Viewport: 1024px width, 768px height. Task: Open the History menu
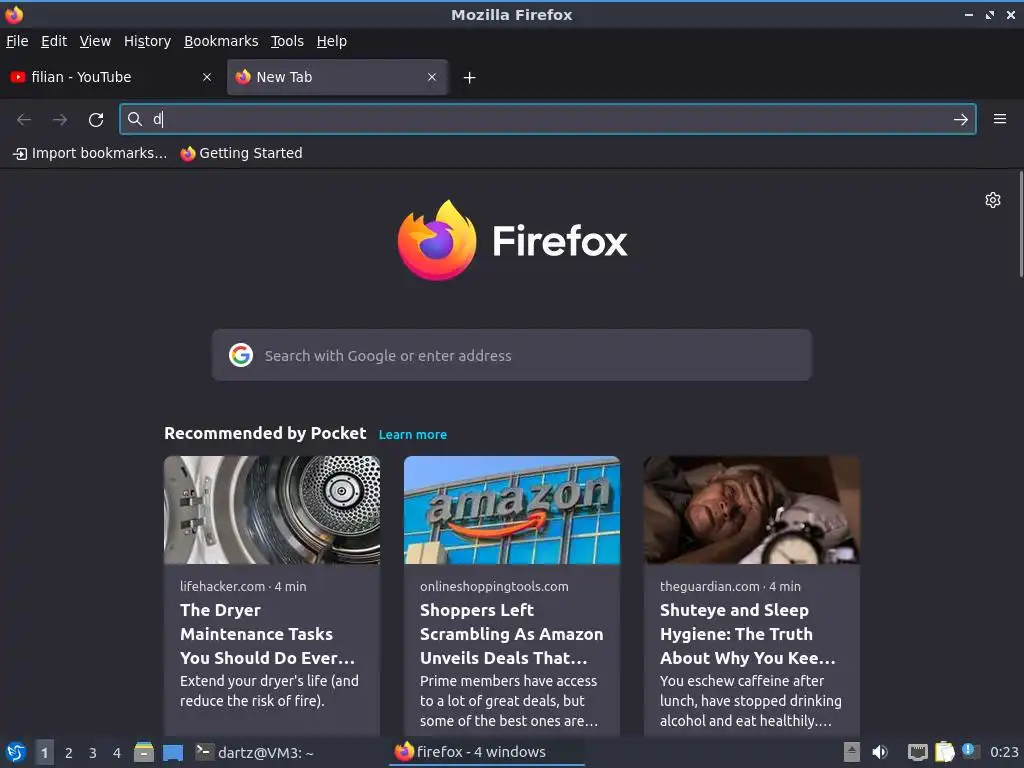coord(148,41)
